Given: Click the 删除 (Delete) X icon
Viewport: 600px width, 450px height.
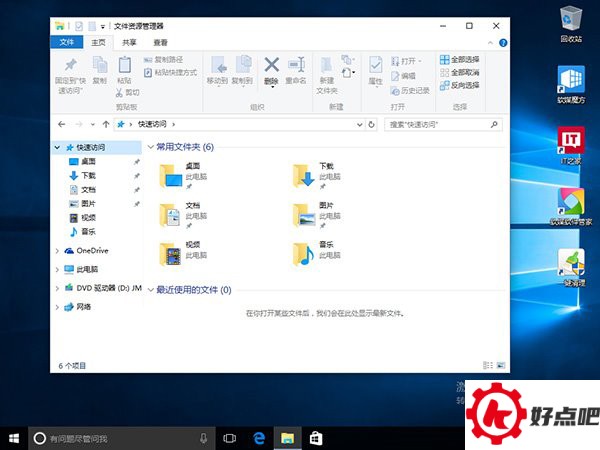Looking at the screenshot, I should click(271, 66).
